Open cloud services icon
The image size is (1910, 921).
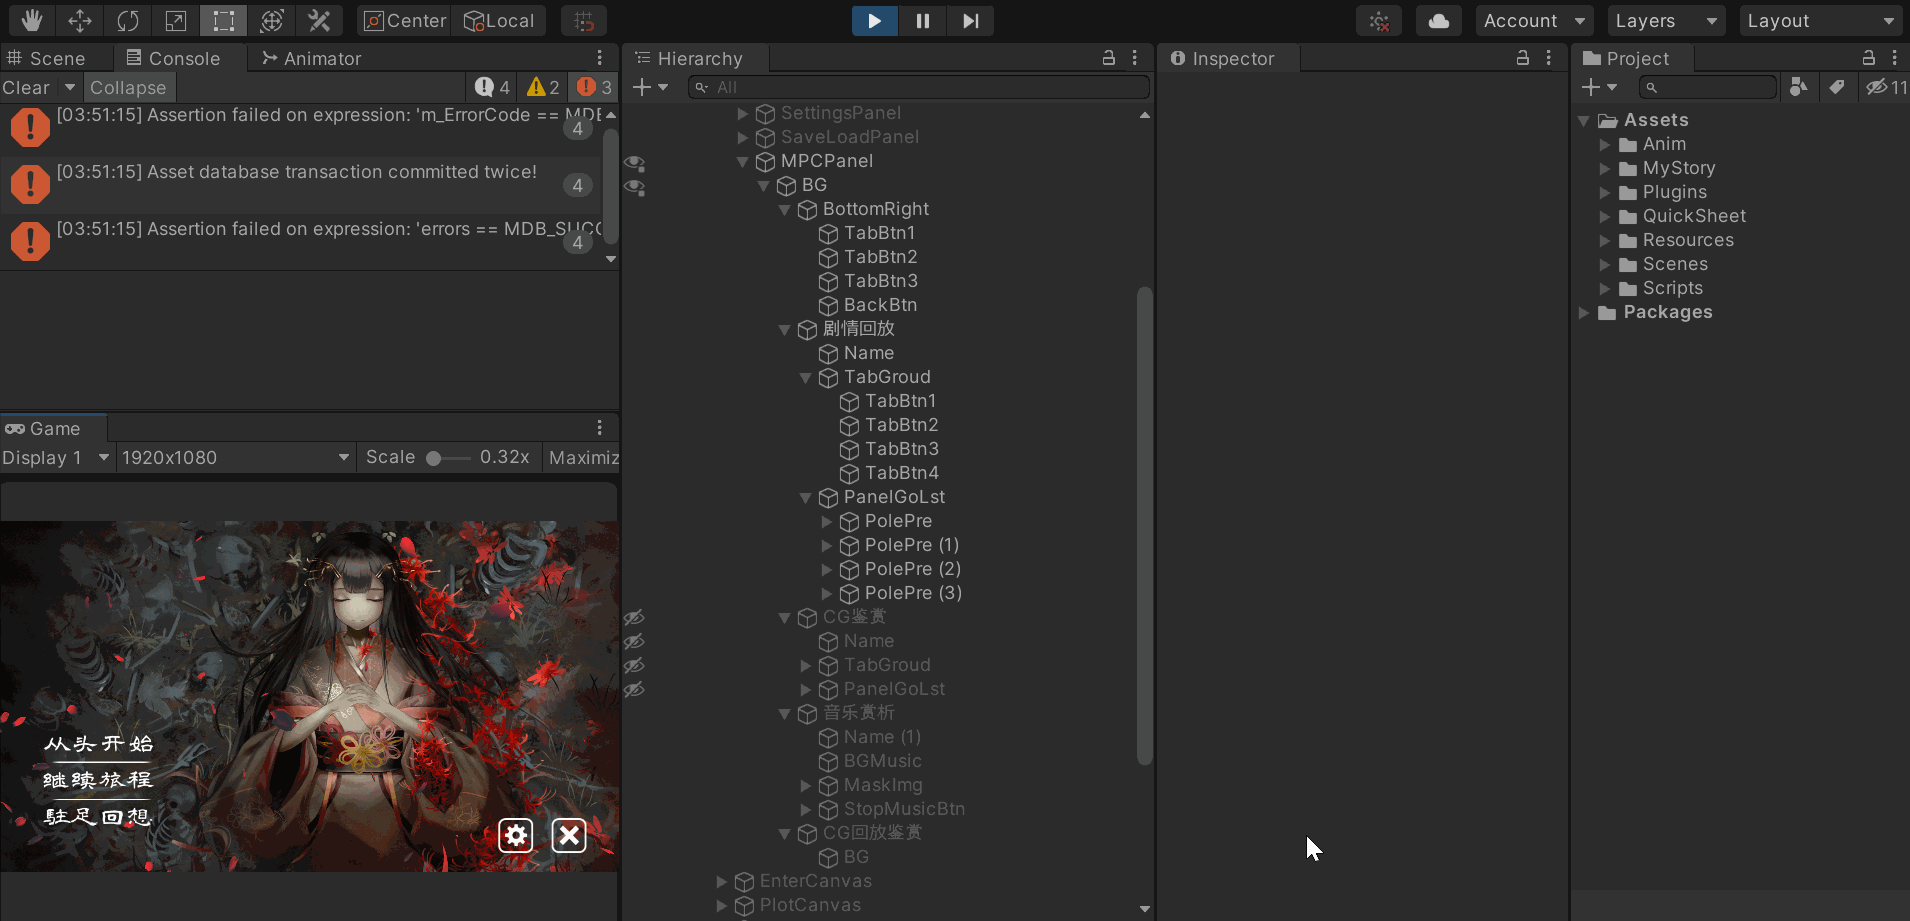click(1439, 20)
